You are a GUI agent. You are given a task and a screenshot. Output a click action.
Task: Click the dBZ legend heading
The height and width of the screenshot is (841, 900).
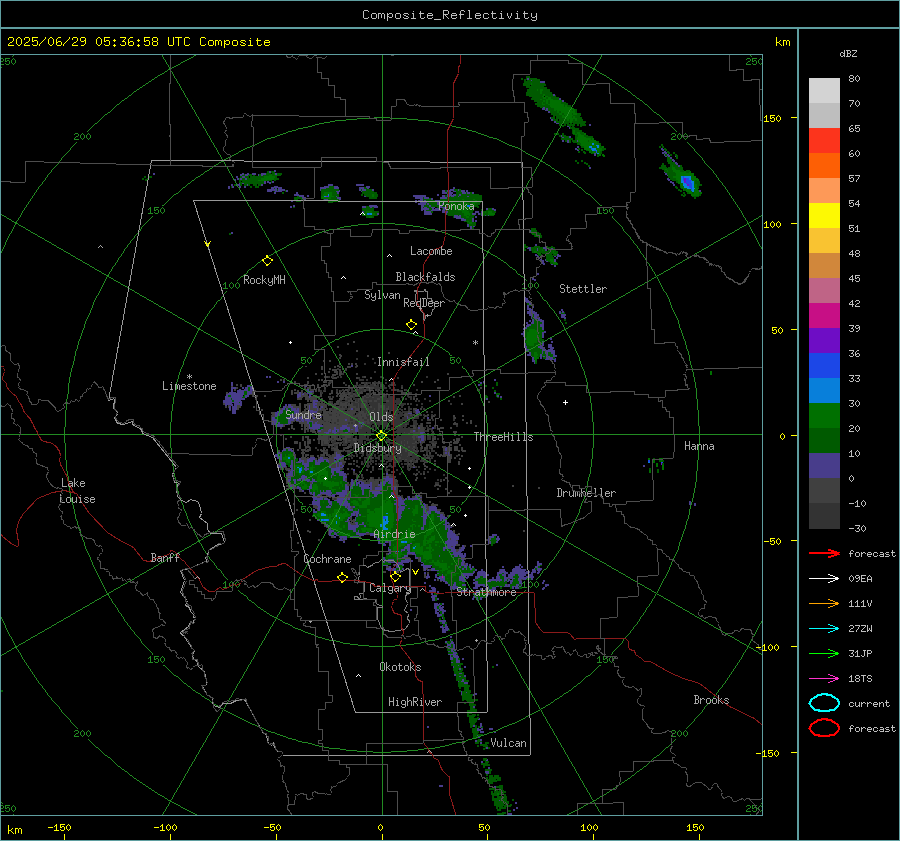(848, 53)
